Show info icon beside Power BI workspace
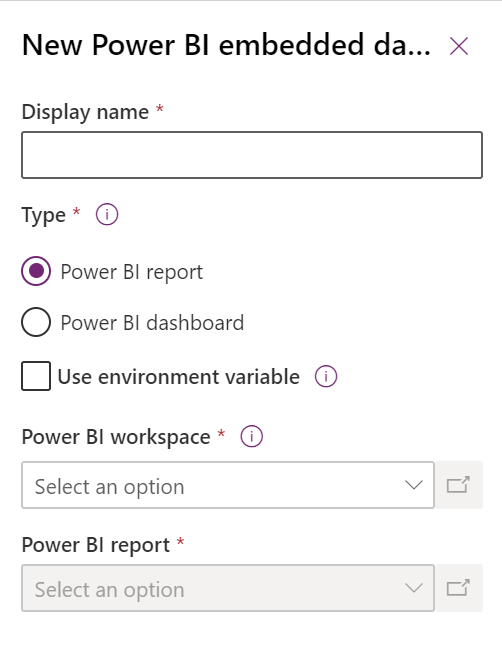502x656 pixels. [251, 436]
